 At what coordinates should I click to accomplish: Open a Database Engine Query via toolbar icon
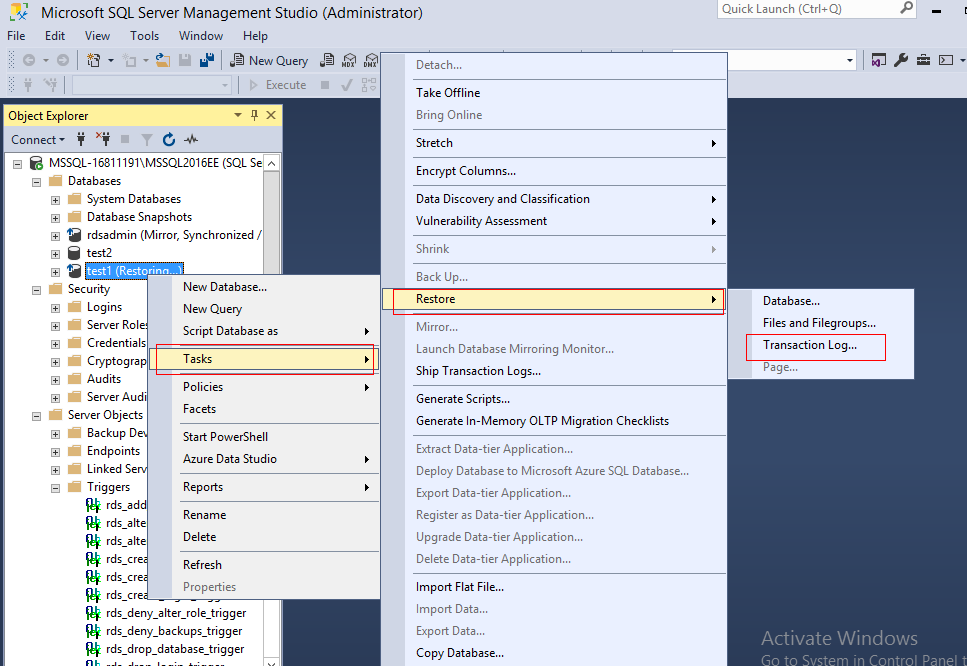click(327, 60)
